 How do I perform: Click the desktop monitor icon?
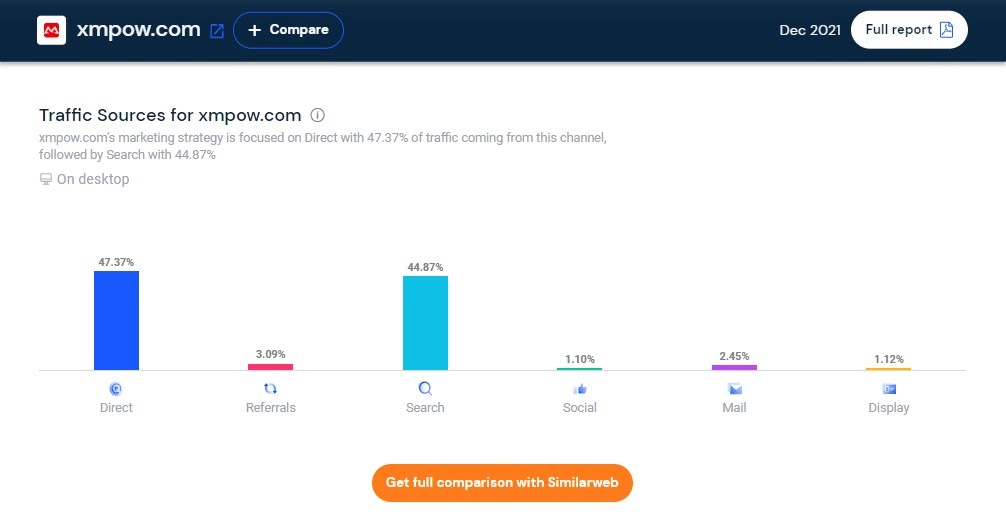(46, 179)
